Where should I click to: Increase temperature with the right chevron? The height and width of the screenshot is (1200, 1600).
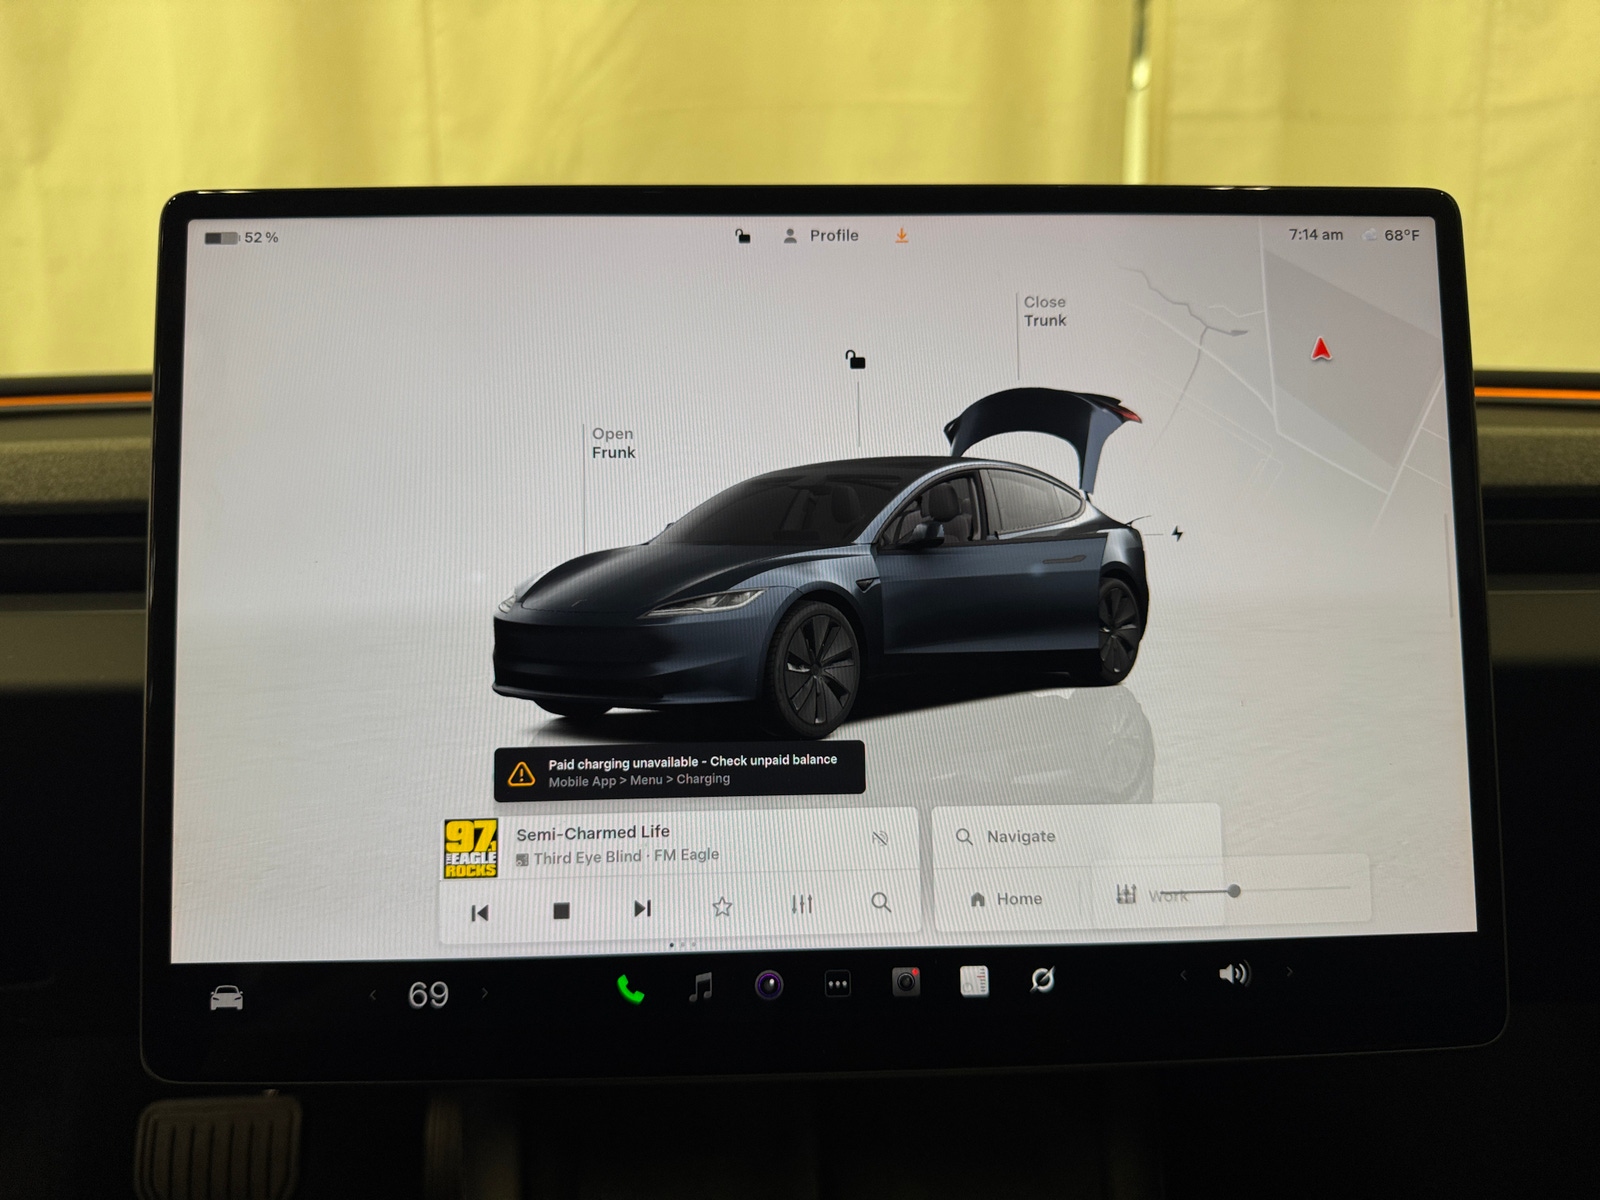tap(487, 992)
